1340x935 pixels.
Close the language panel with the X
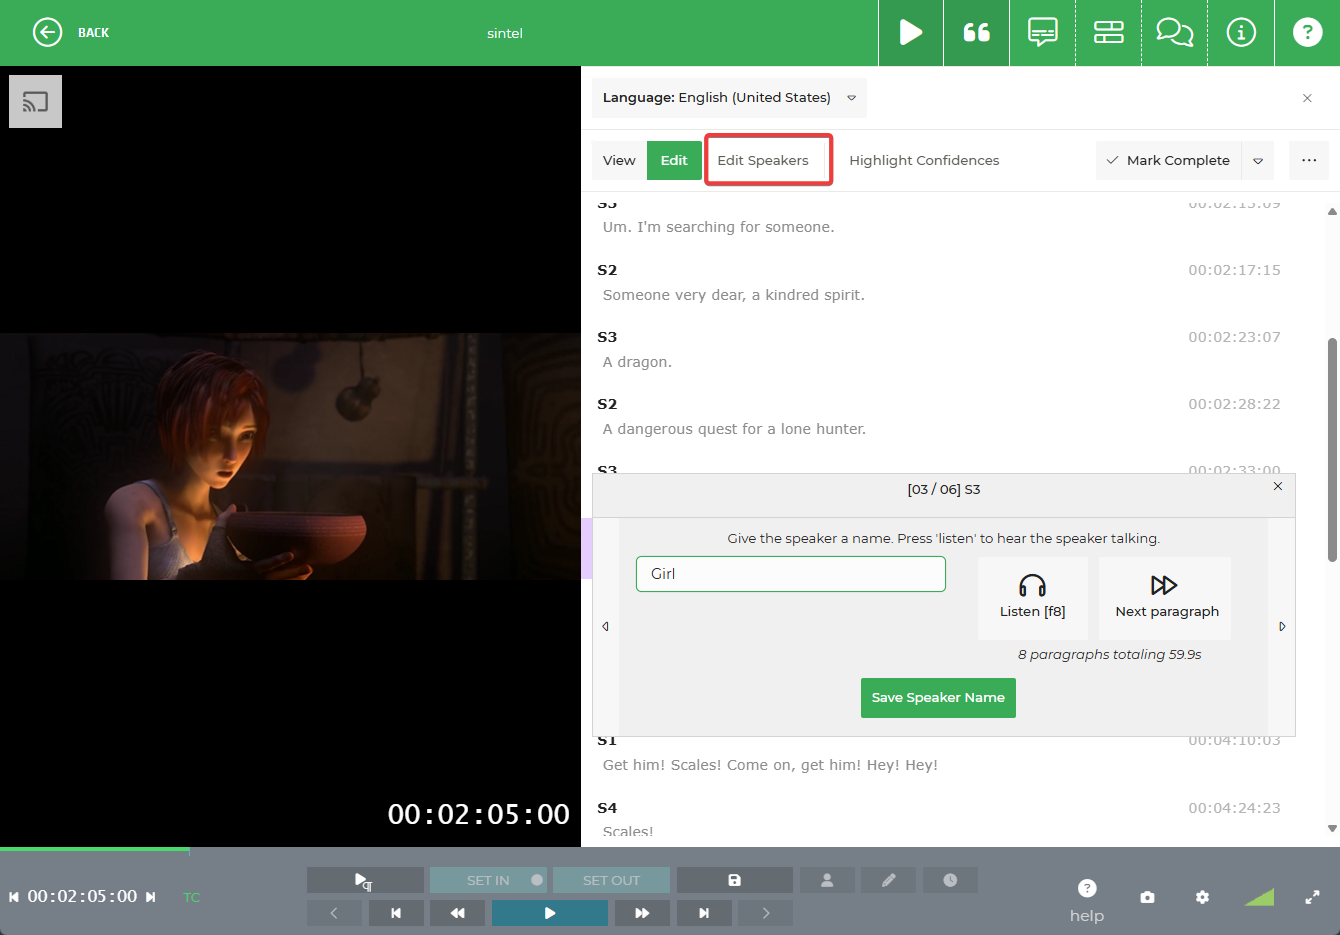tap(1307, 98)
